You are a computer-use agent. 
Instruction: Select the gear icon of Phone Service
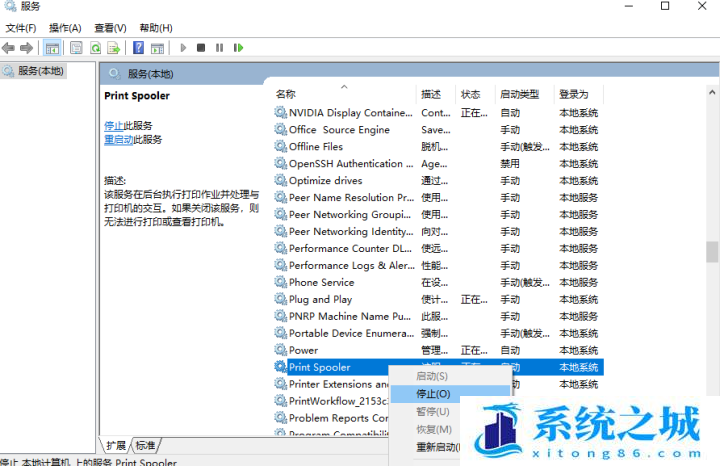coord(281,282)
